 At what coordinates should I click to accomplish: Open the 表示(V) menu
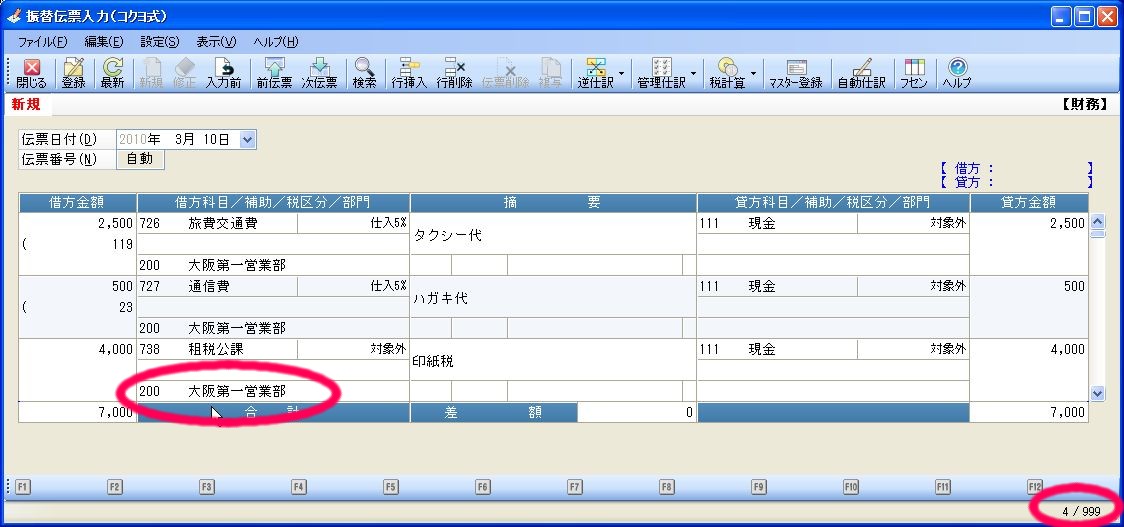tap(216, 42)
